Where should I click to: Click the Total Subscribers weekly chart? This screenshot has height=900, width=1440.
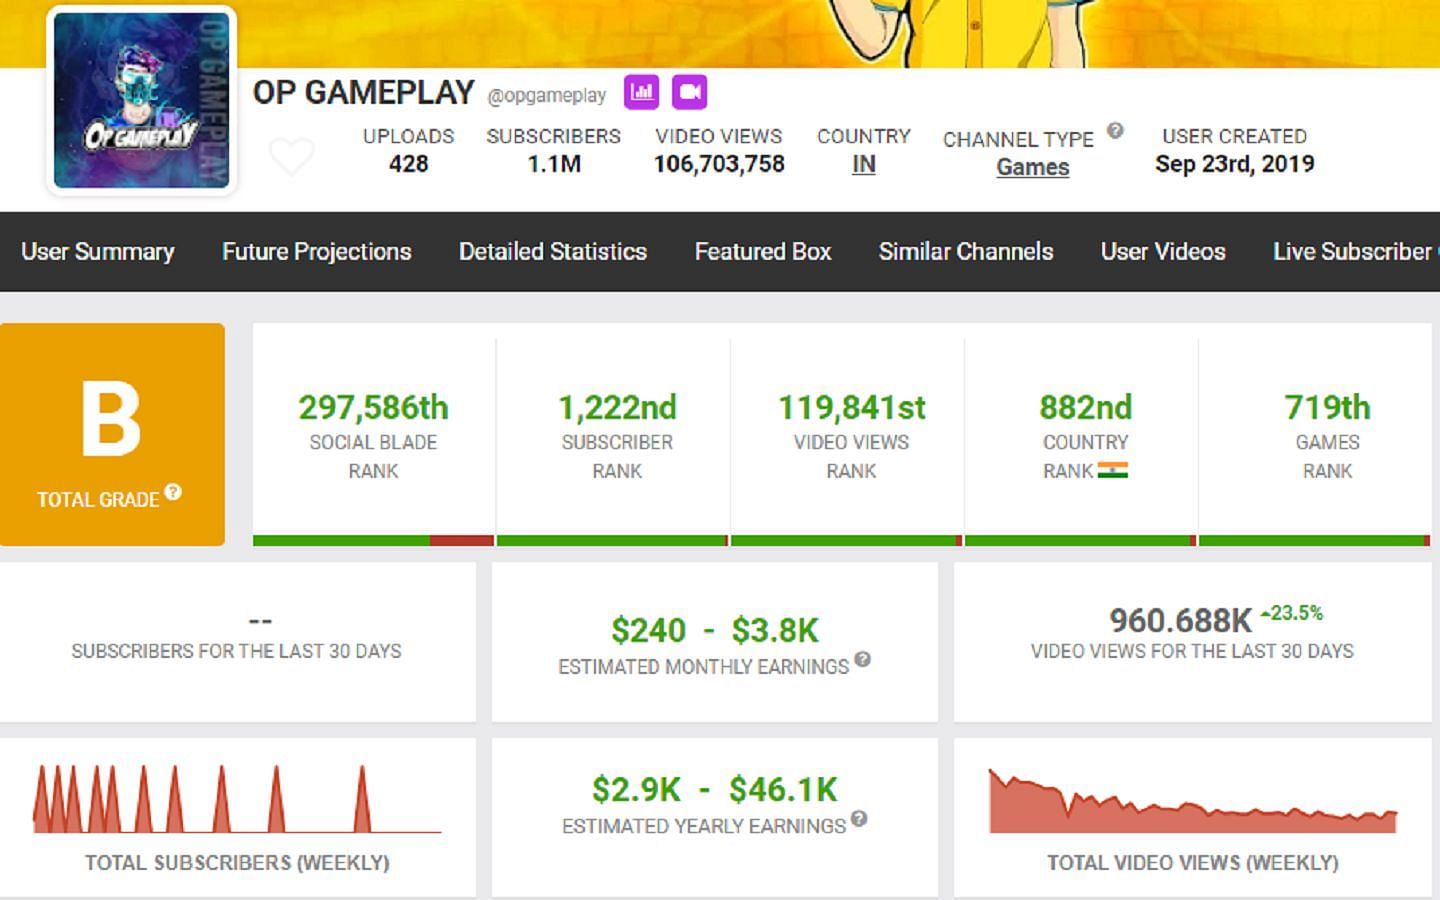pos(237,799)
